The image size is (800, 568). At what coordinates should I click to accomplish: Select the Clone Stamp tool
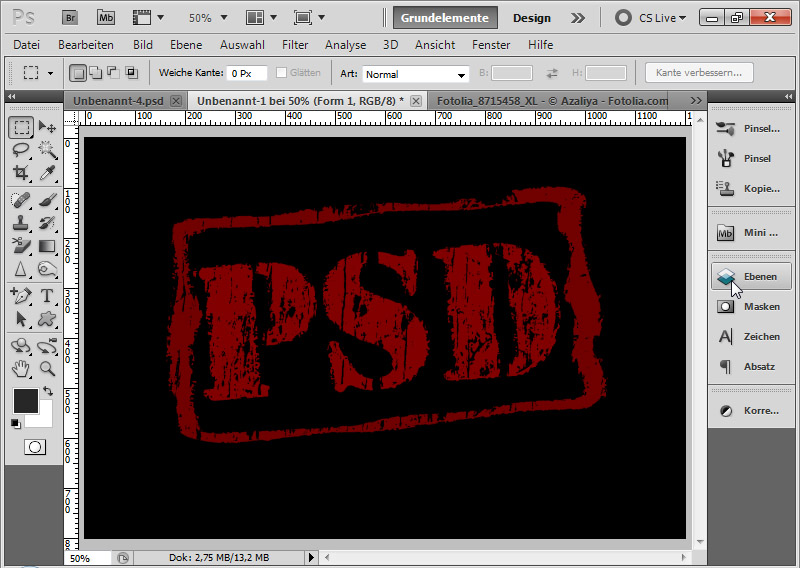(21, 223)
